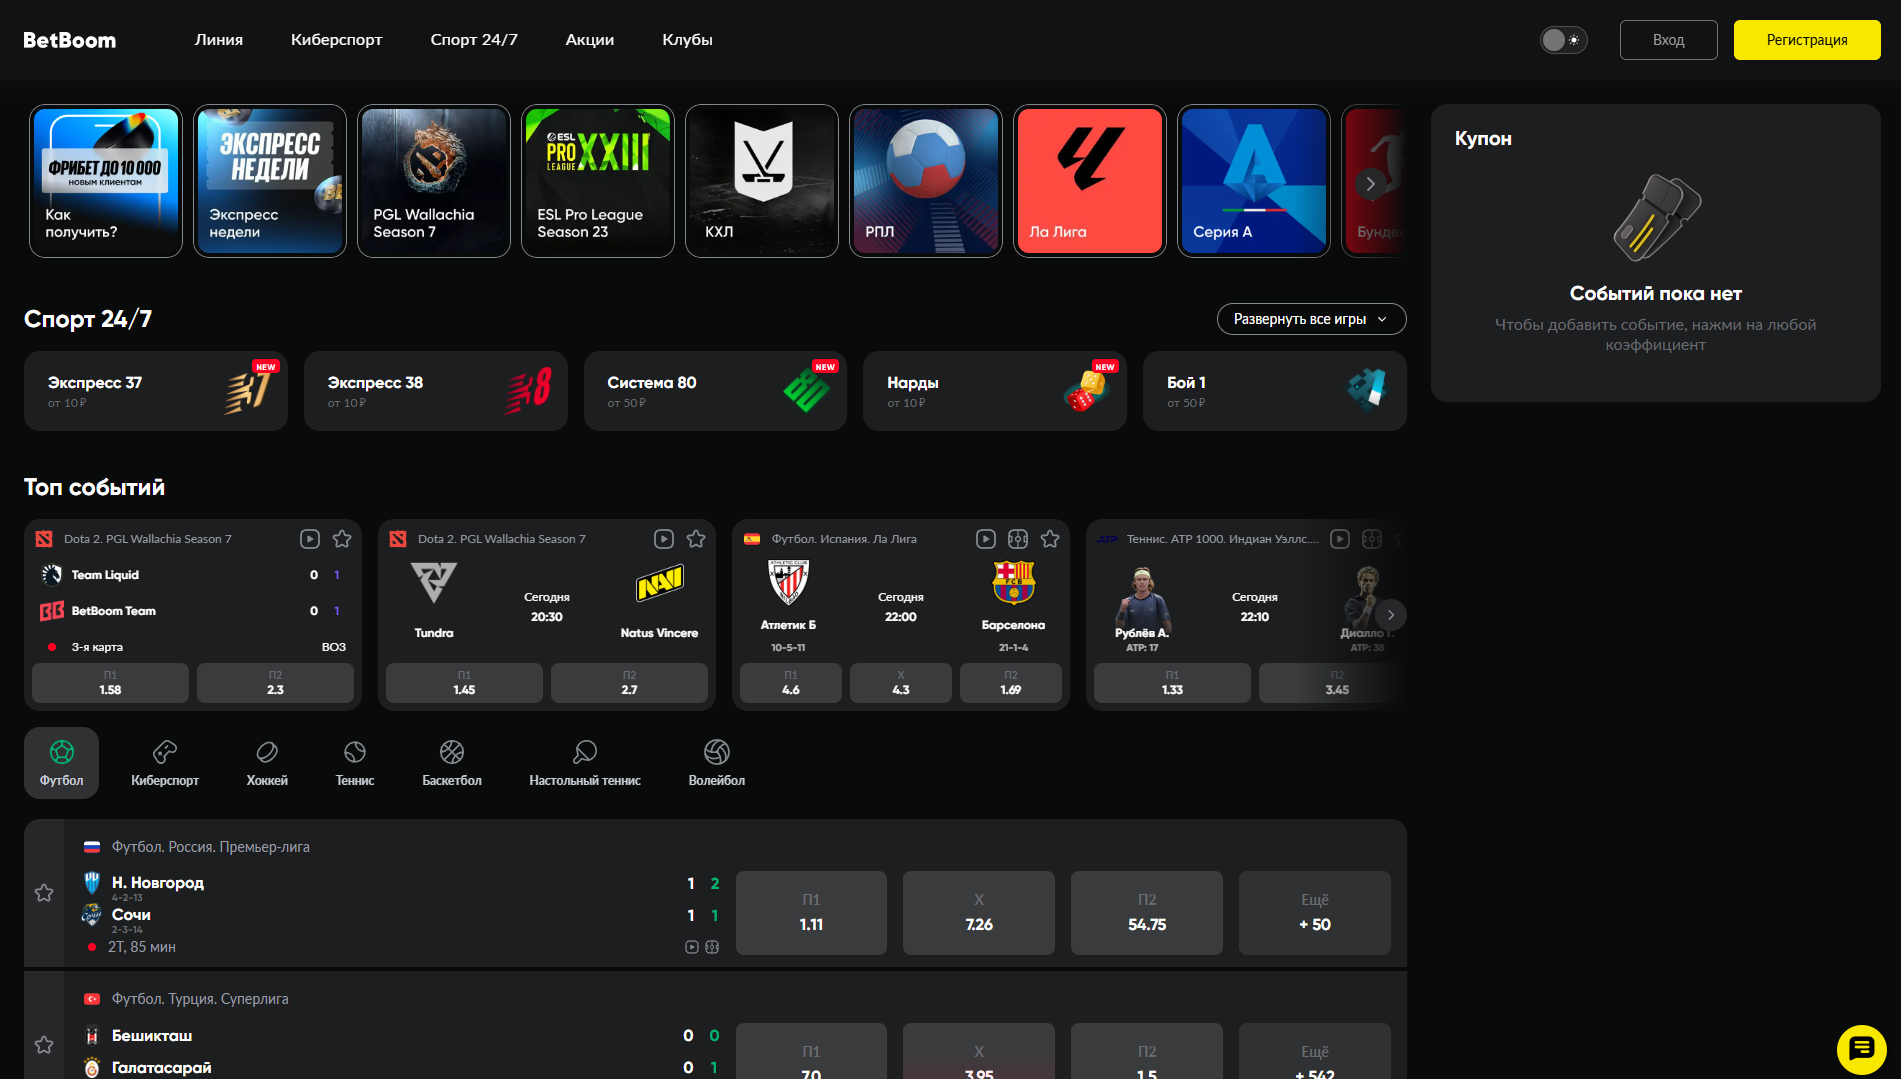Bet П1 1.45 on Tundra
1901x1079 pixels.
[464, 683]
